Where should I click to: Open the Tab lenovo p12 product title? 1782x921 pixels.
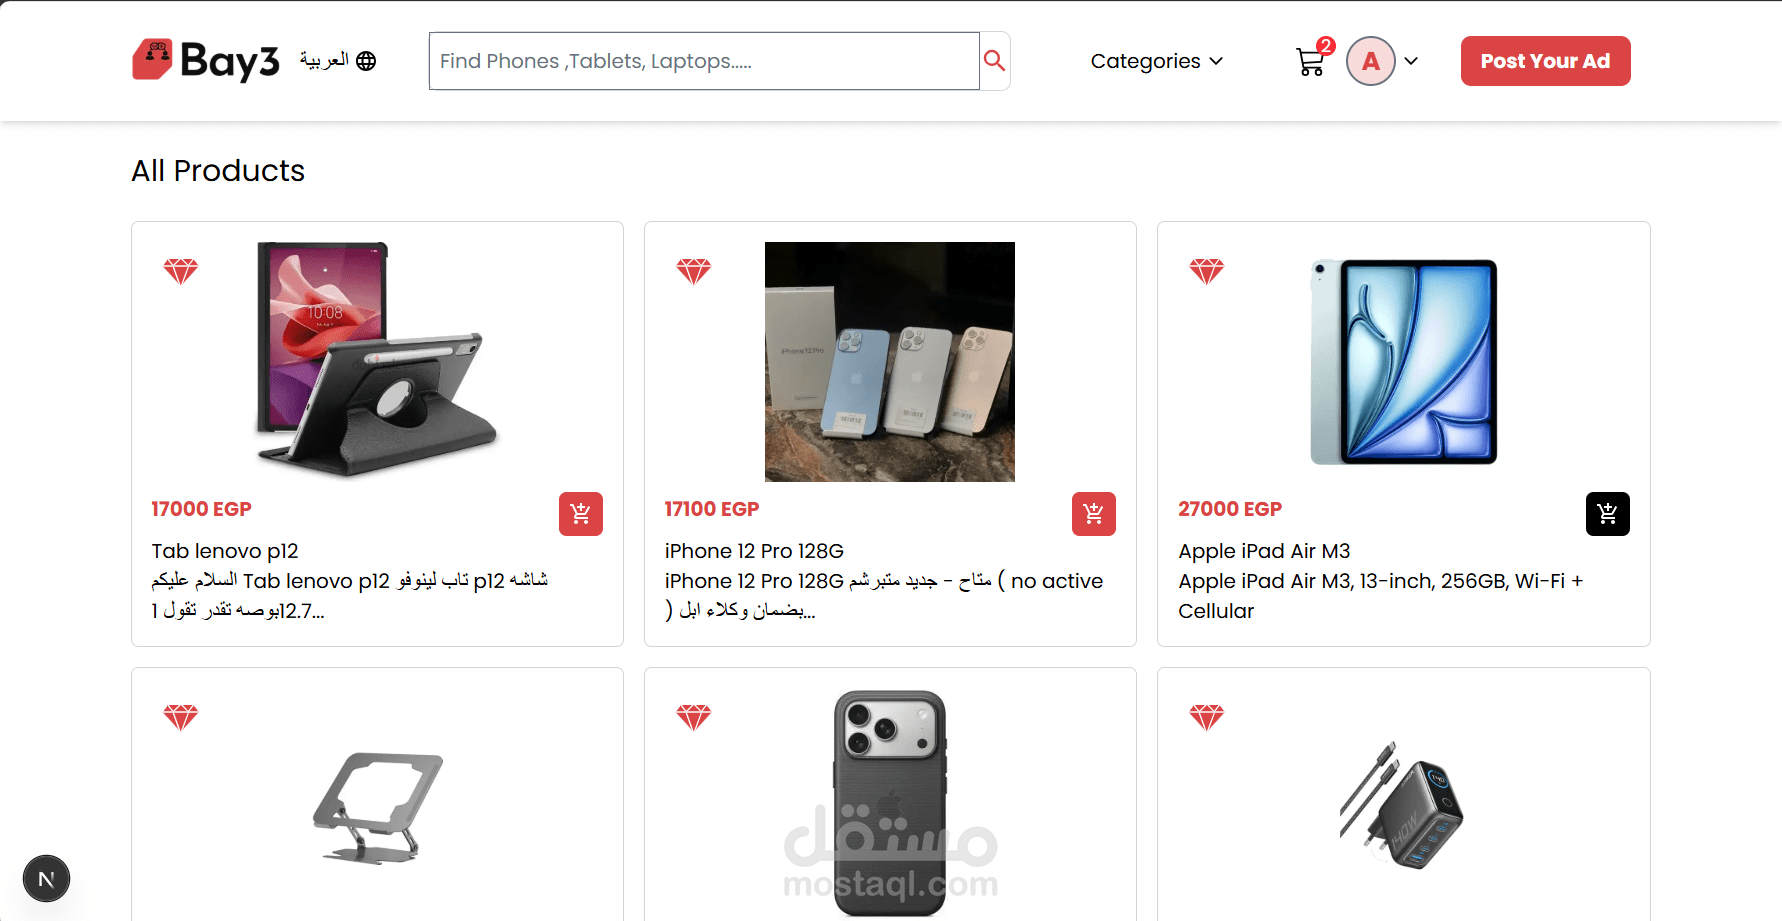pos(225,551)
